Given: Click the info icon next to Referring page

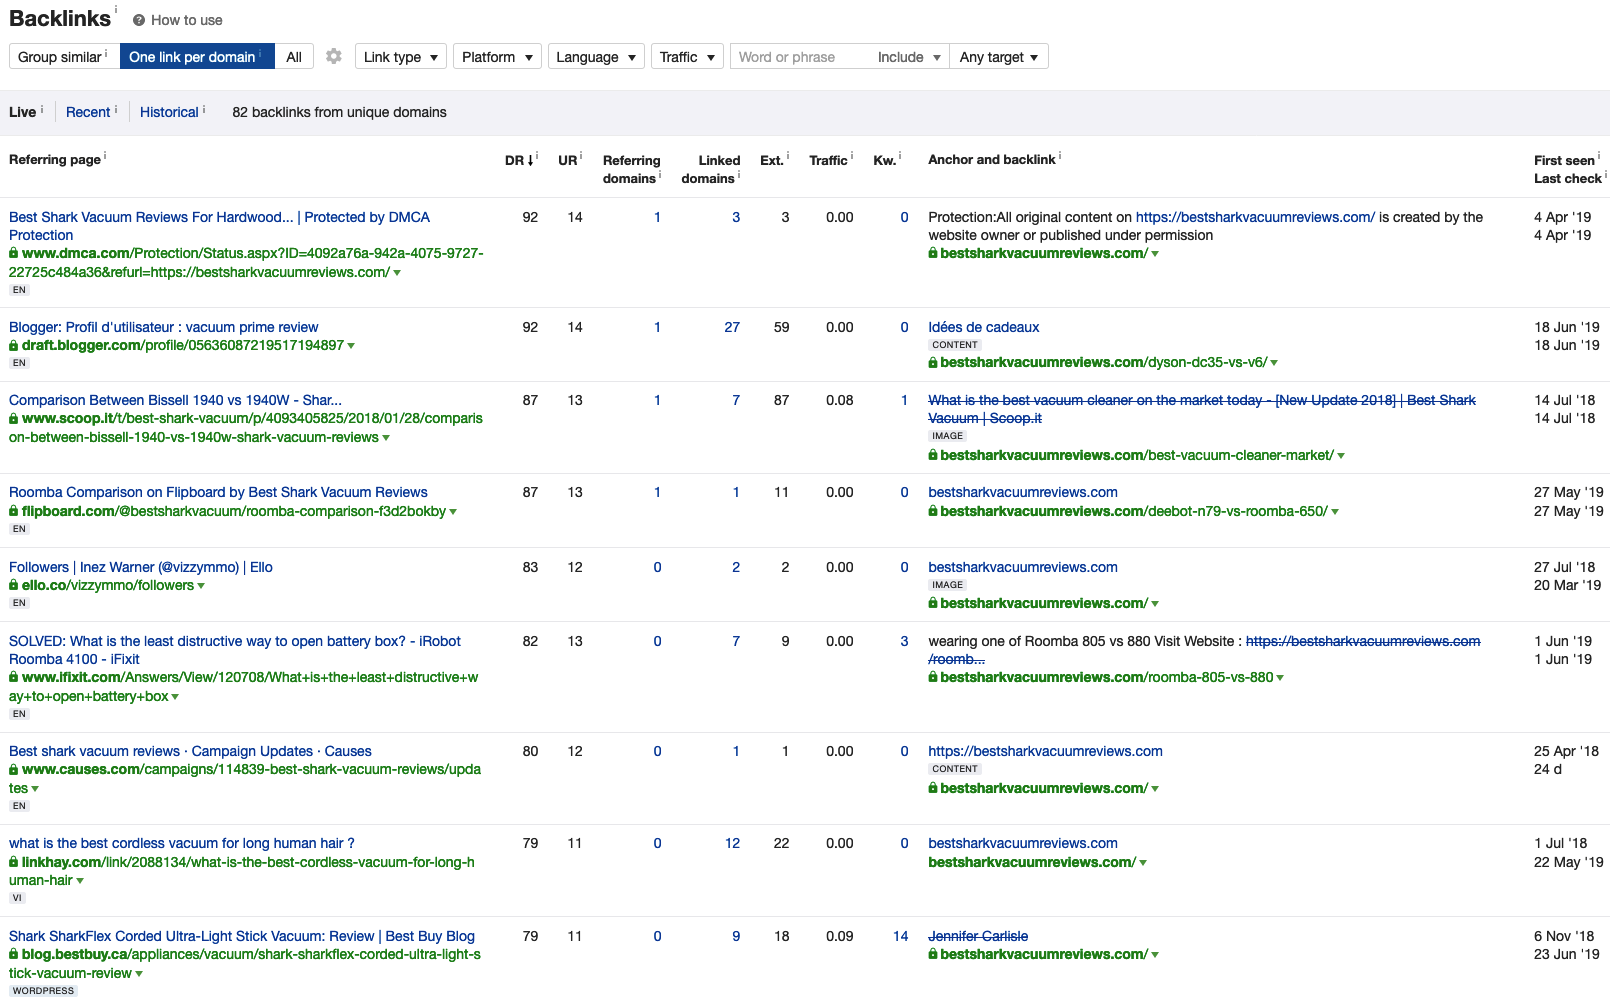Looking at the screenshot, I should pyautogui.click(x=105, y=156).
